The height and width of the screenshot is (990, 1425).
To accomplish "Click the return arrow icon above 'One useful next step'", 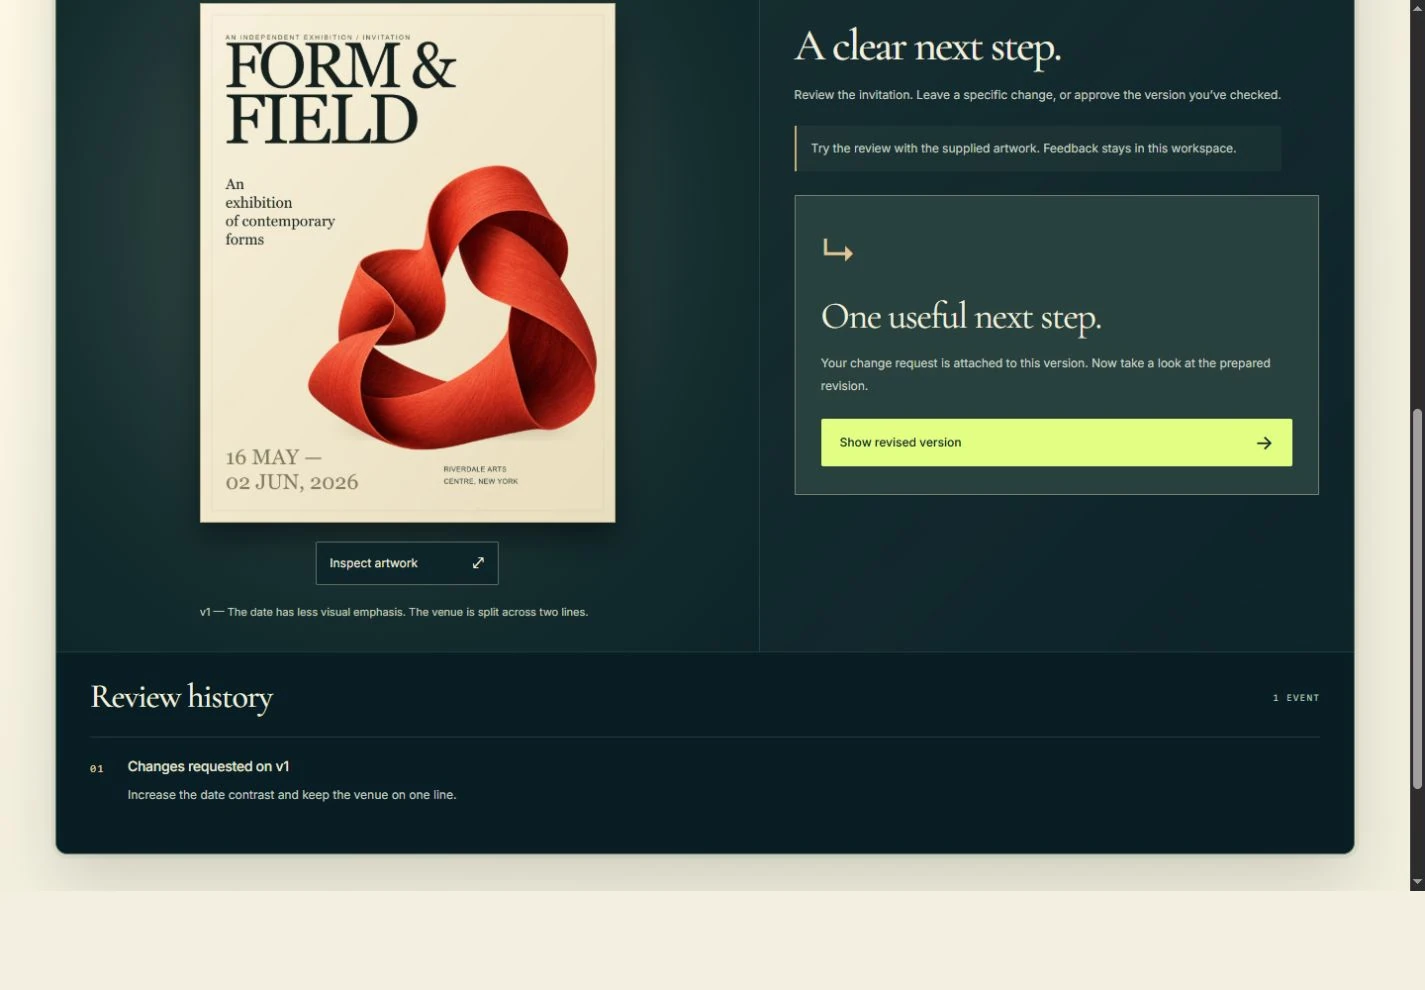I will 837,250.
